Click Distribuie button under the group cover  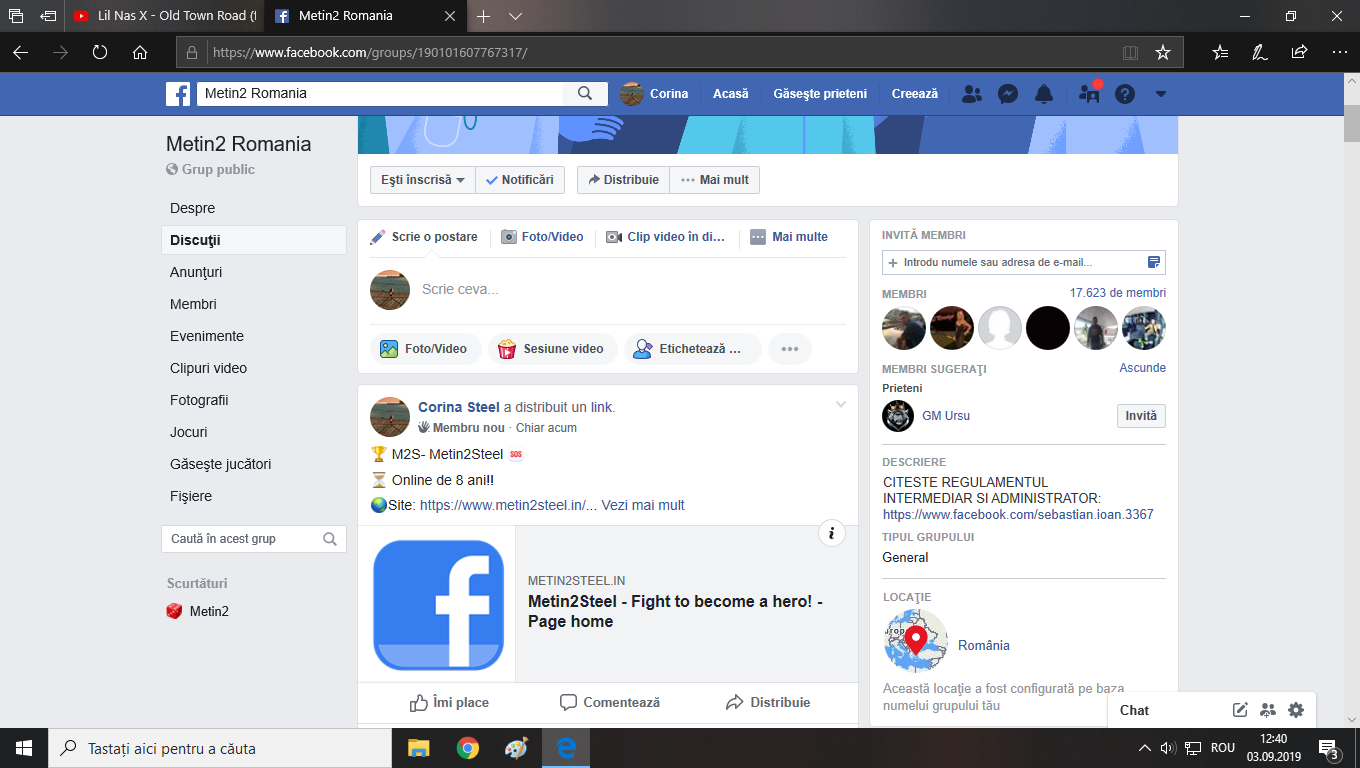pyautogui.click(x=623, y=180)
